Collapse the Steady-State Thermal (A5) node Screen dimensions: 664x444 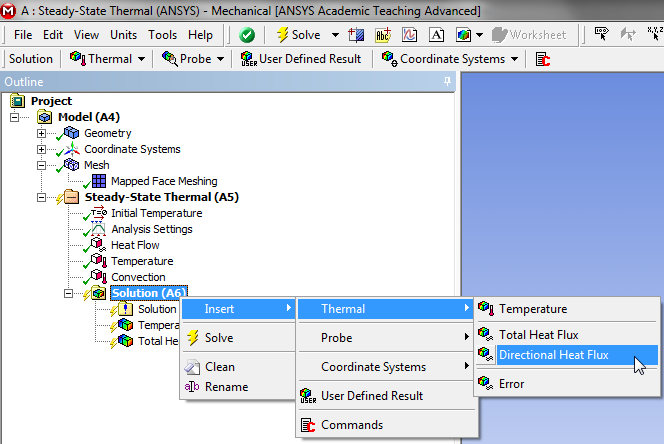(41, 197)
